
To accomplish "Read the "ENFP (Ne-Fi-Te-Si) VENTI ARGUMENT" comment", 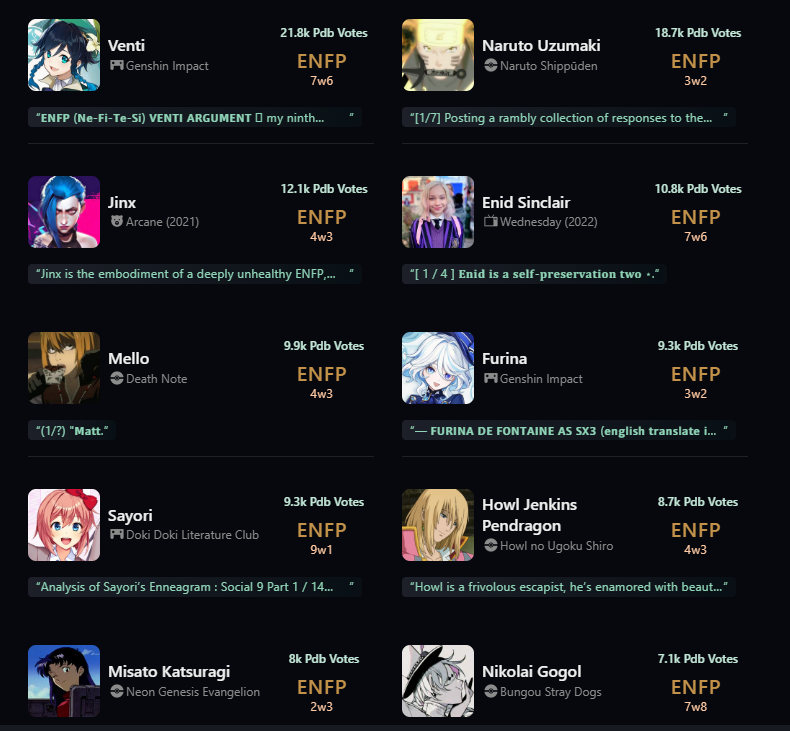I will pos(195,117).
